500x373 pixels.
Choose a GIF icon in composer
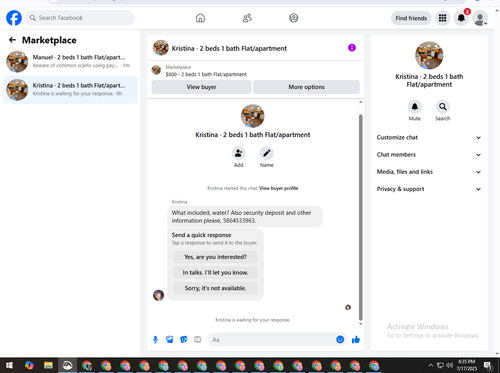pos(198,340)
